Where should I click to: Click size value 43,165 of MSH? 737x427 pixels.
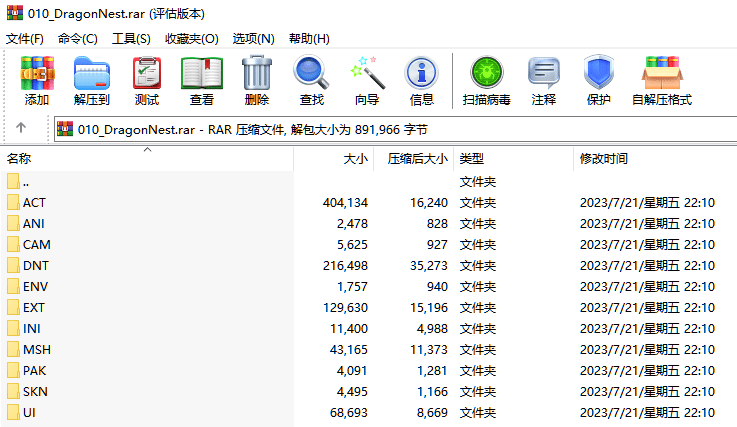click(x=348, y=350)
